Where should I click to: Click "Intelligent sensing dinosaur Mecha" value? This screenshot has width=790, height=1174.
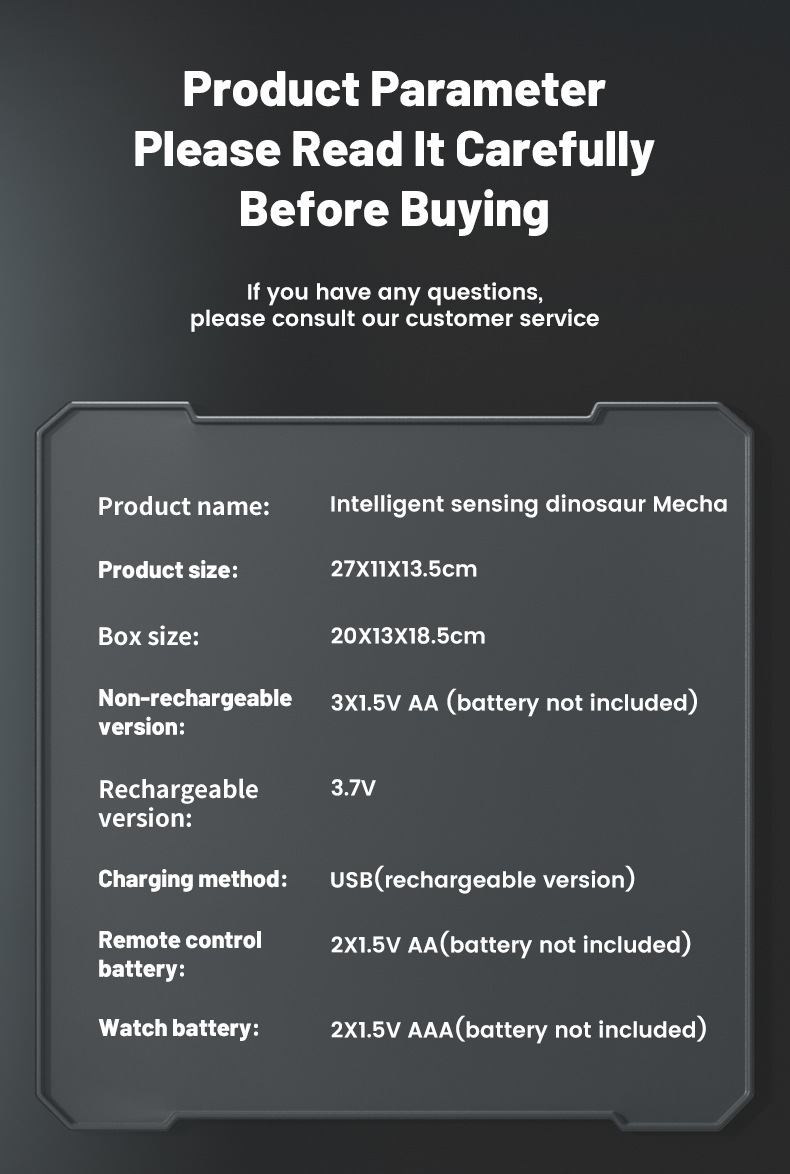pos(528,504)
